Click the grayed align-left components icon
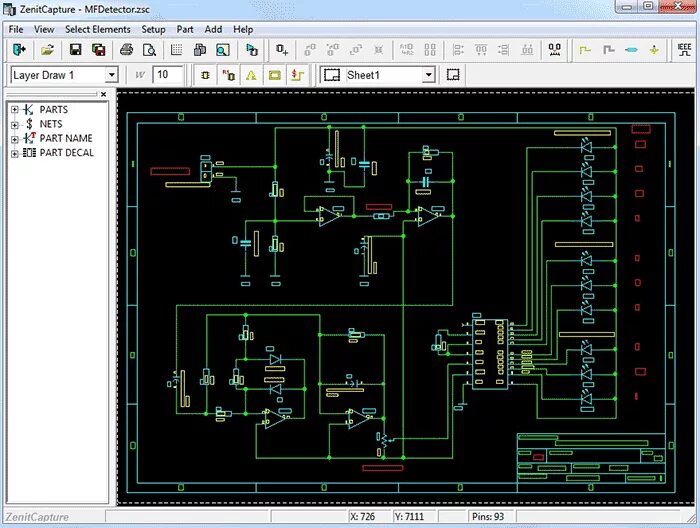Screen dimensions: 700x528 458,50
